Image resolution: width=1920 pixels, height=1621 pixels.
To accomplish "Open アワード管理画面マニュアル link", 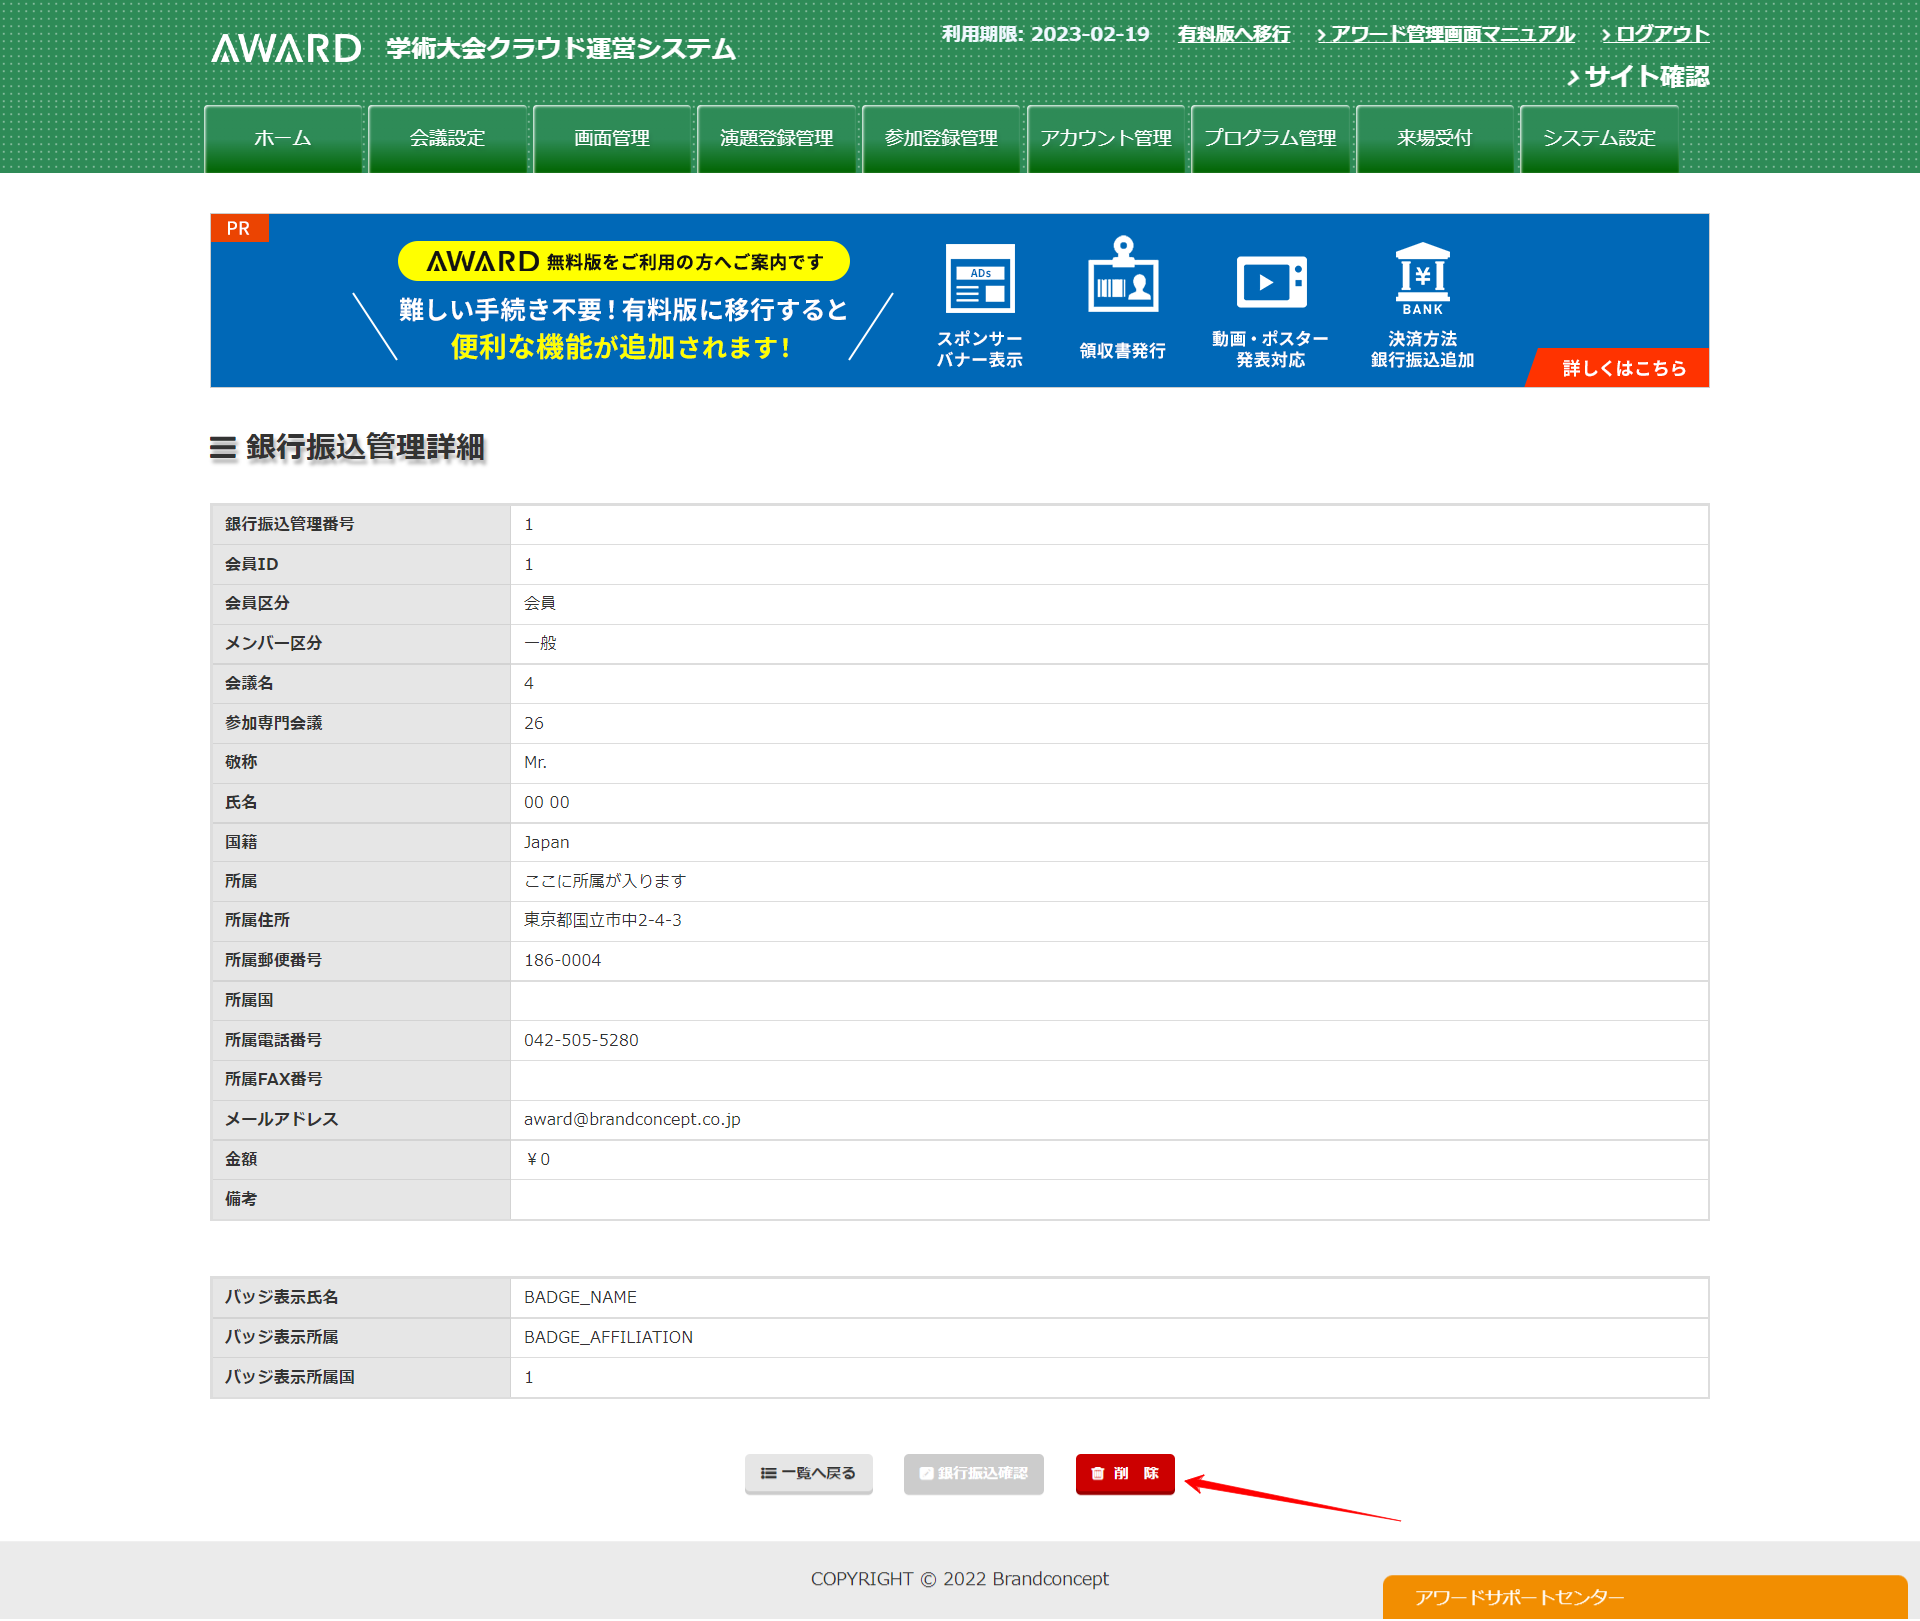I will (1445, 34).
